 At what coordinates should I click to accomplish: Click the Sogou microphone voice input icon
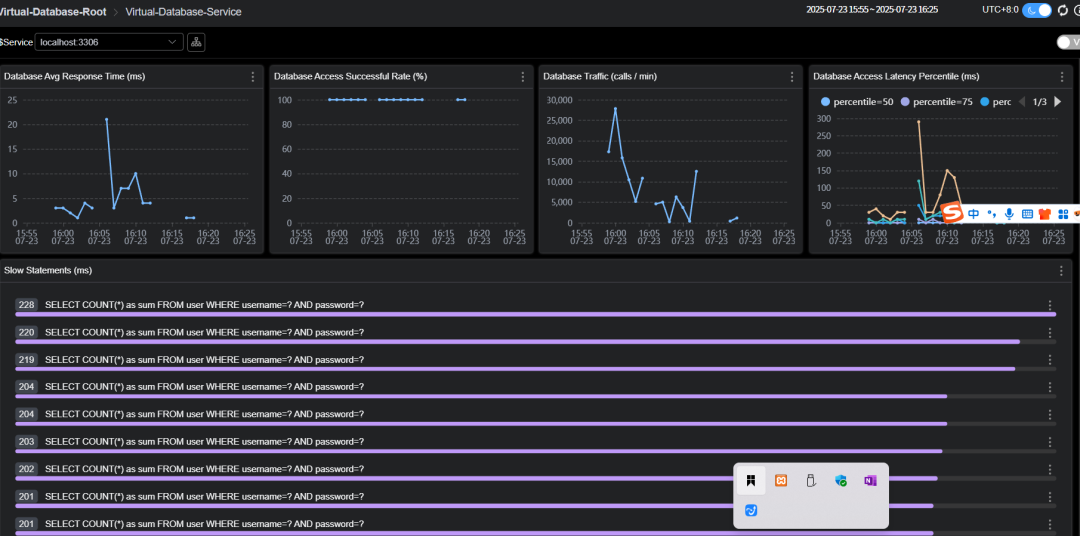point(1009,214)
